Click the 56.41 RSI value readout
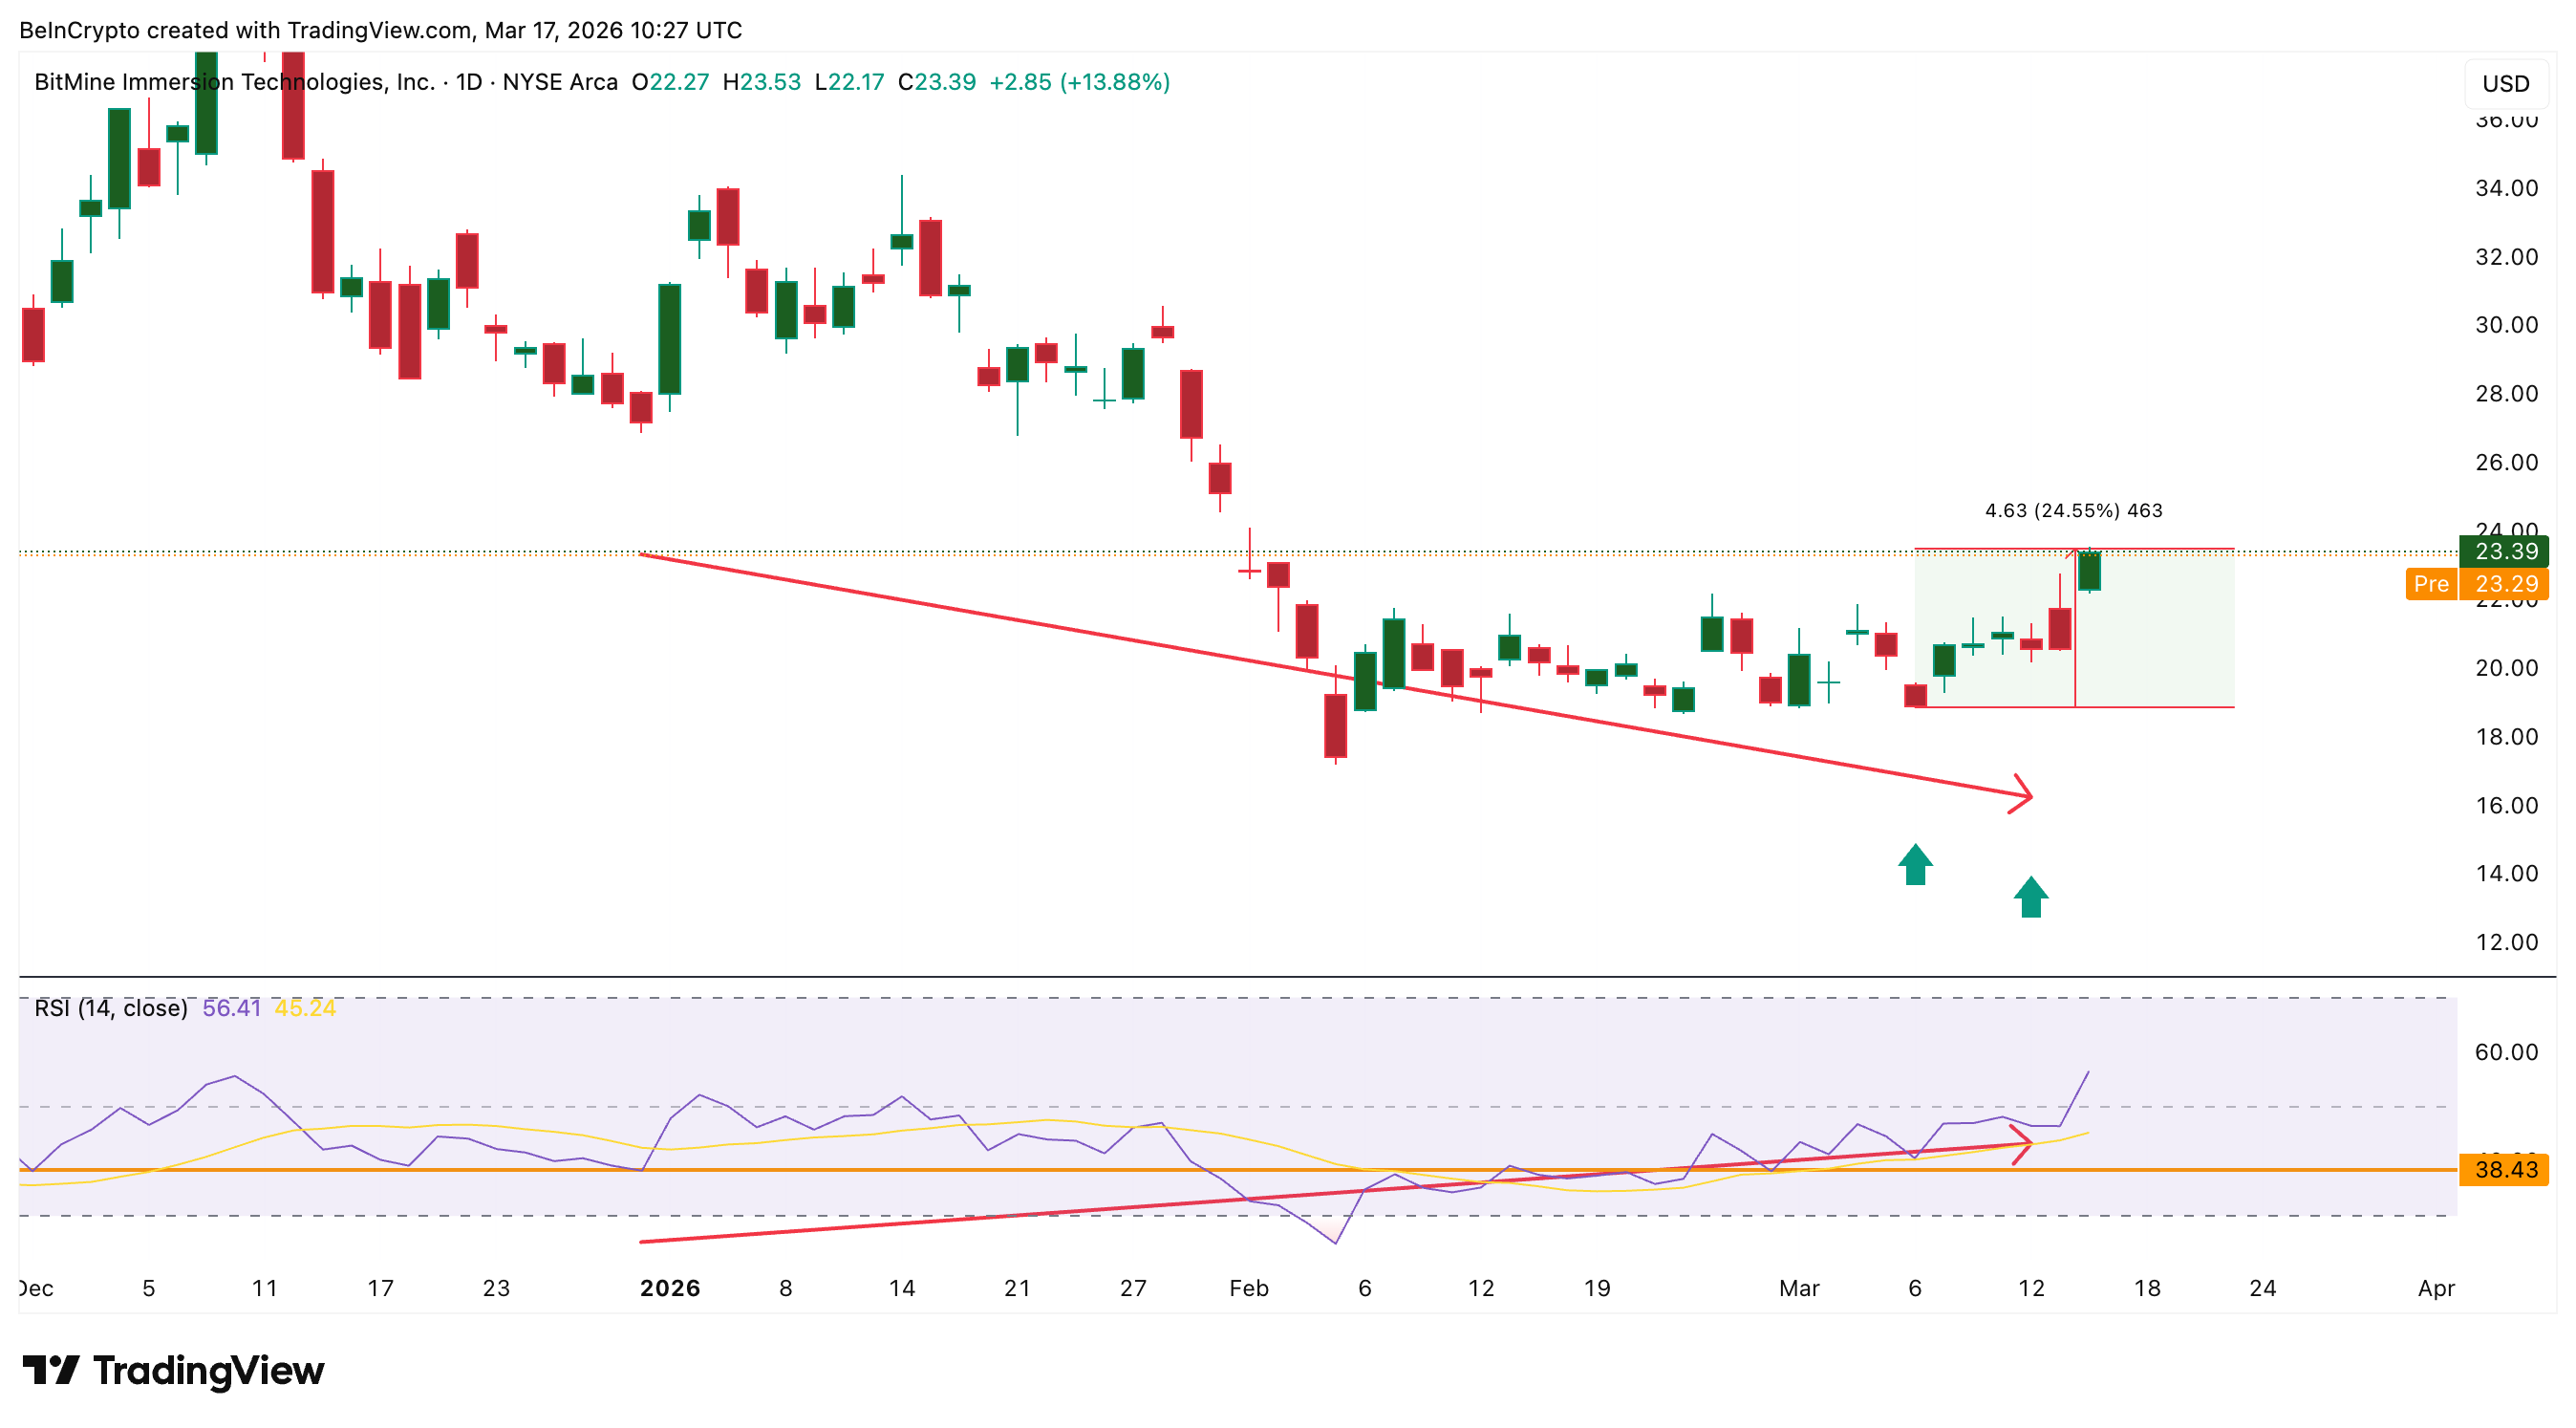Viewport: 2576px width, 1428px height. (x=231, y=1008)
